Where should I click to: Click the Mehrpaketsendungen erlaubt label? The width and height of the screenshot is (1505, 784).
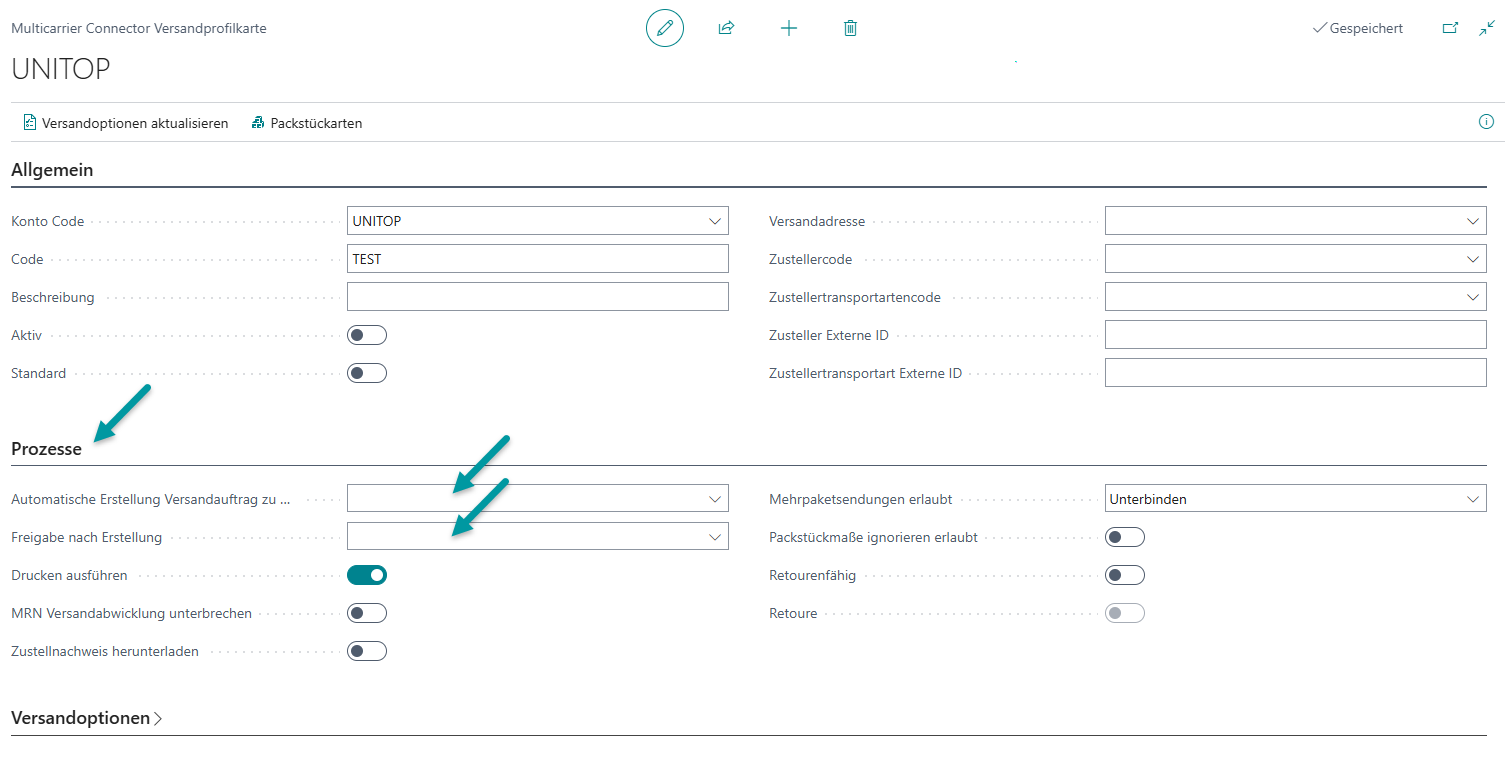pyautogui.click(x=861, y=499)
